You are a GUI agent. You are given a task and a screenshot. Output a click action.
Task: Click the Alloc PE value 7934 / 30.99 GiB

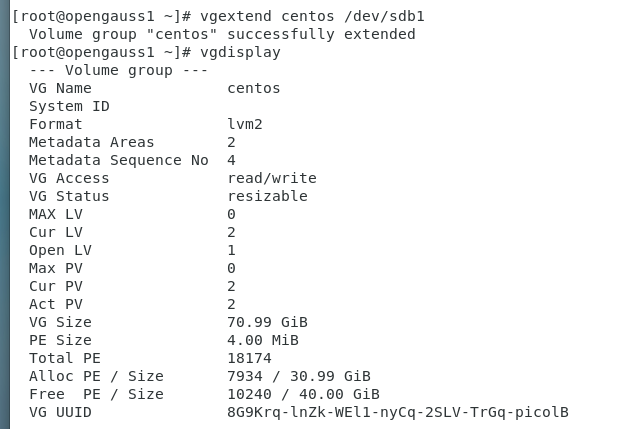point(299,376)
